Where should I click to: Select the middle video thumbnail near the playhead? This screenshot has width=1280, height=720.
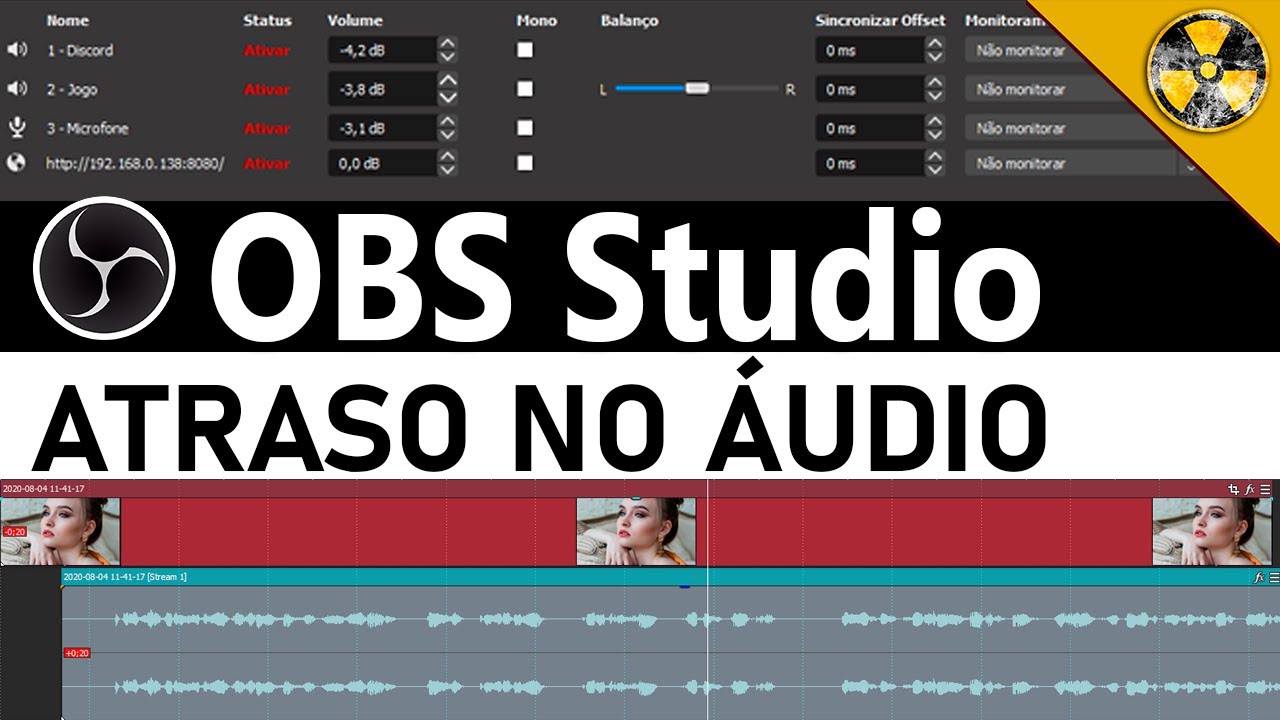click(x=636, y=532)
